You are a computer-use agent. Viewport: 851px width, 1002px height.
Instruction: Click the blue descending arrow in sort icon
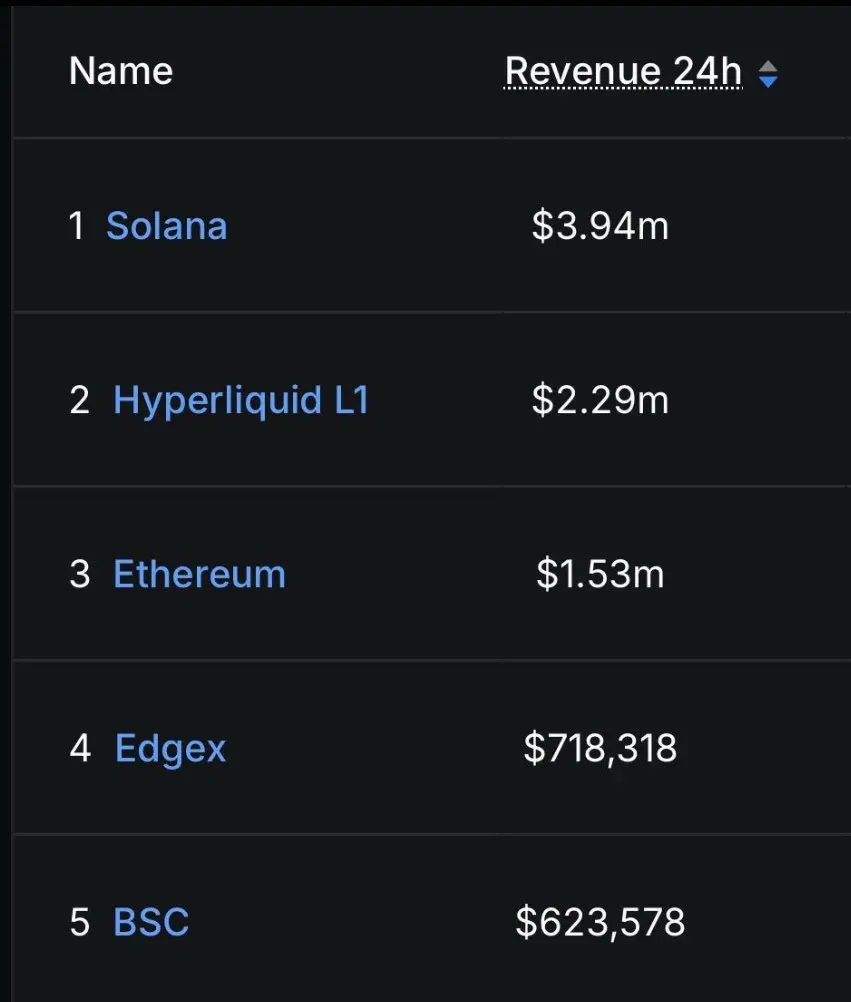click(767, 82)
